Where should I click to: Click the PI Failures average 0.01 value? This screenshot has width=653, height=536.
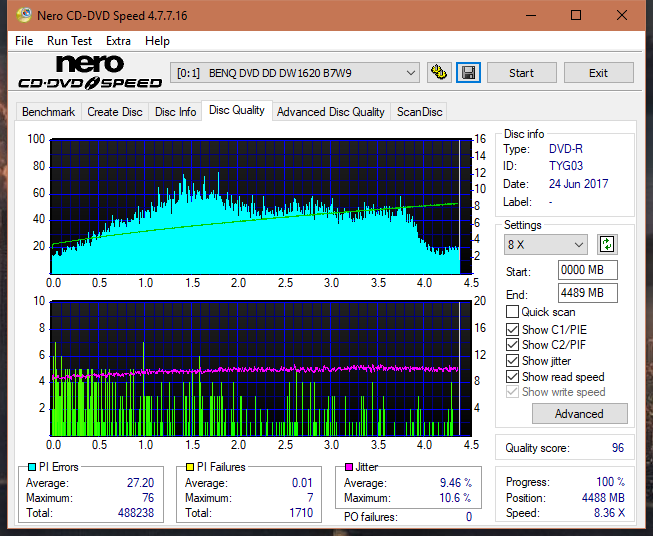(302, 483)
